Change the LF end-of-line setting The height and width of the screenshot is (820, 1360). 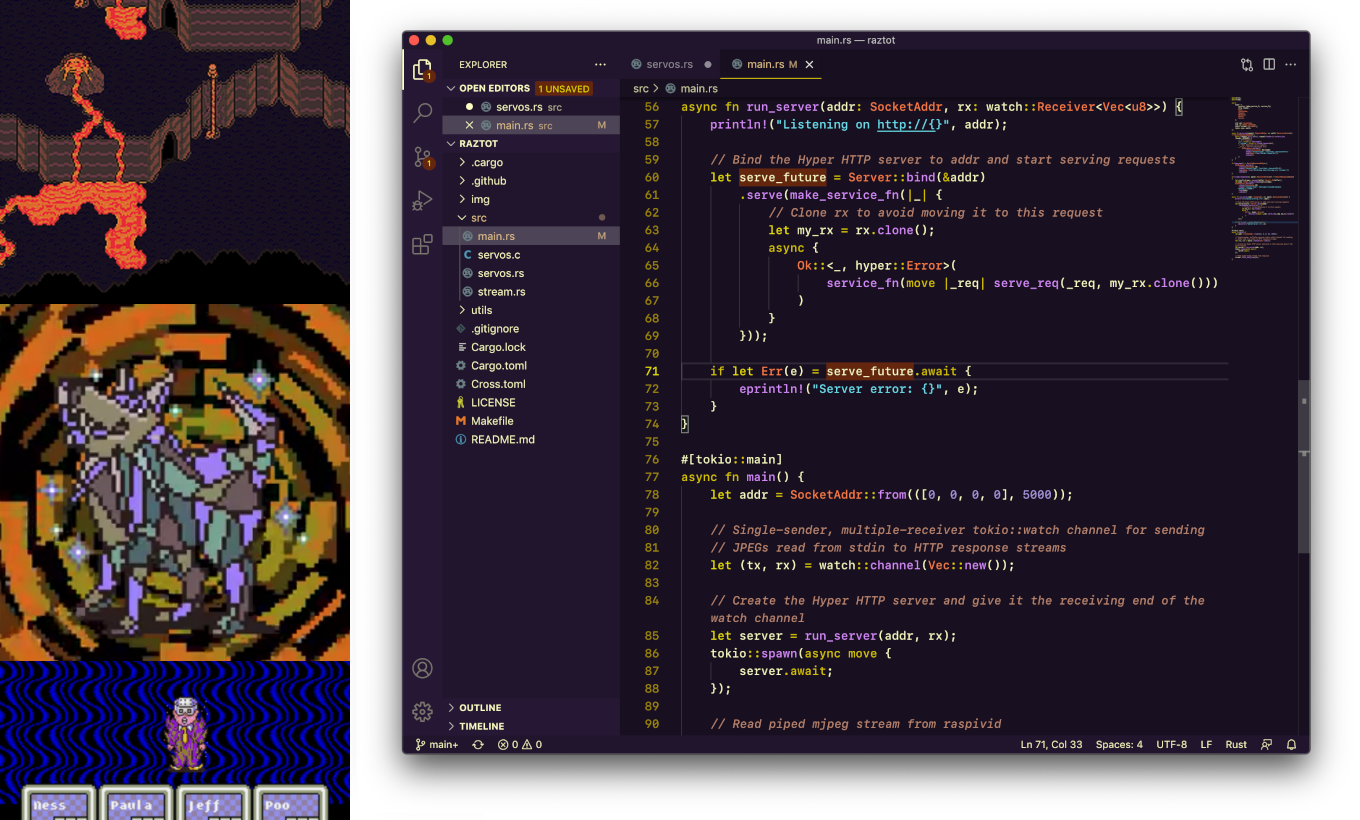point(1206,745)
